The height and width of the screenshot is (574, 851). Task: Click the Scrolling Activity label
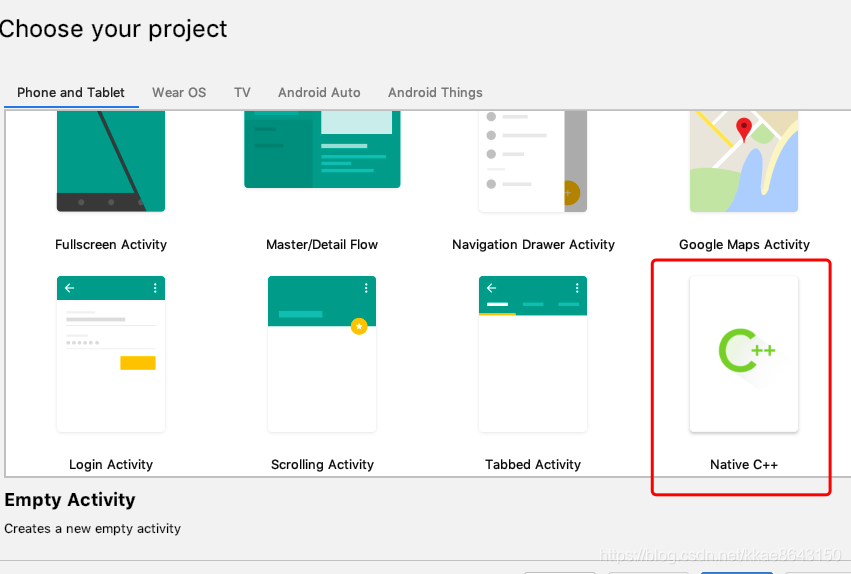click(x=322, y=464)
